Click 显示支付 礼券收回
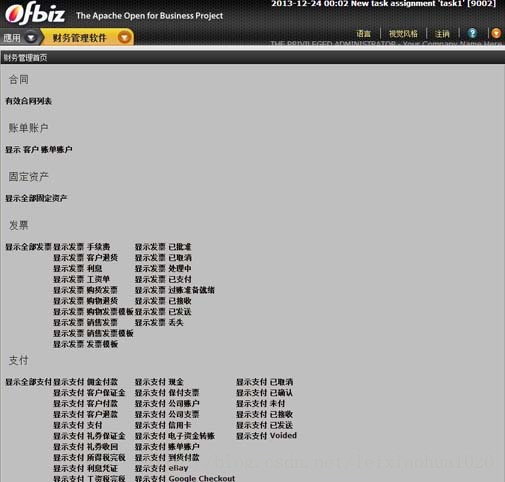This screenshot has width=505, height=482. pos(86,447)
